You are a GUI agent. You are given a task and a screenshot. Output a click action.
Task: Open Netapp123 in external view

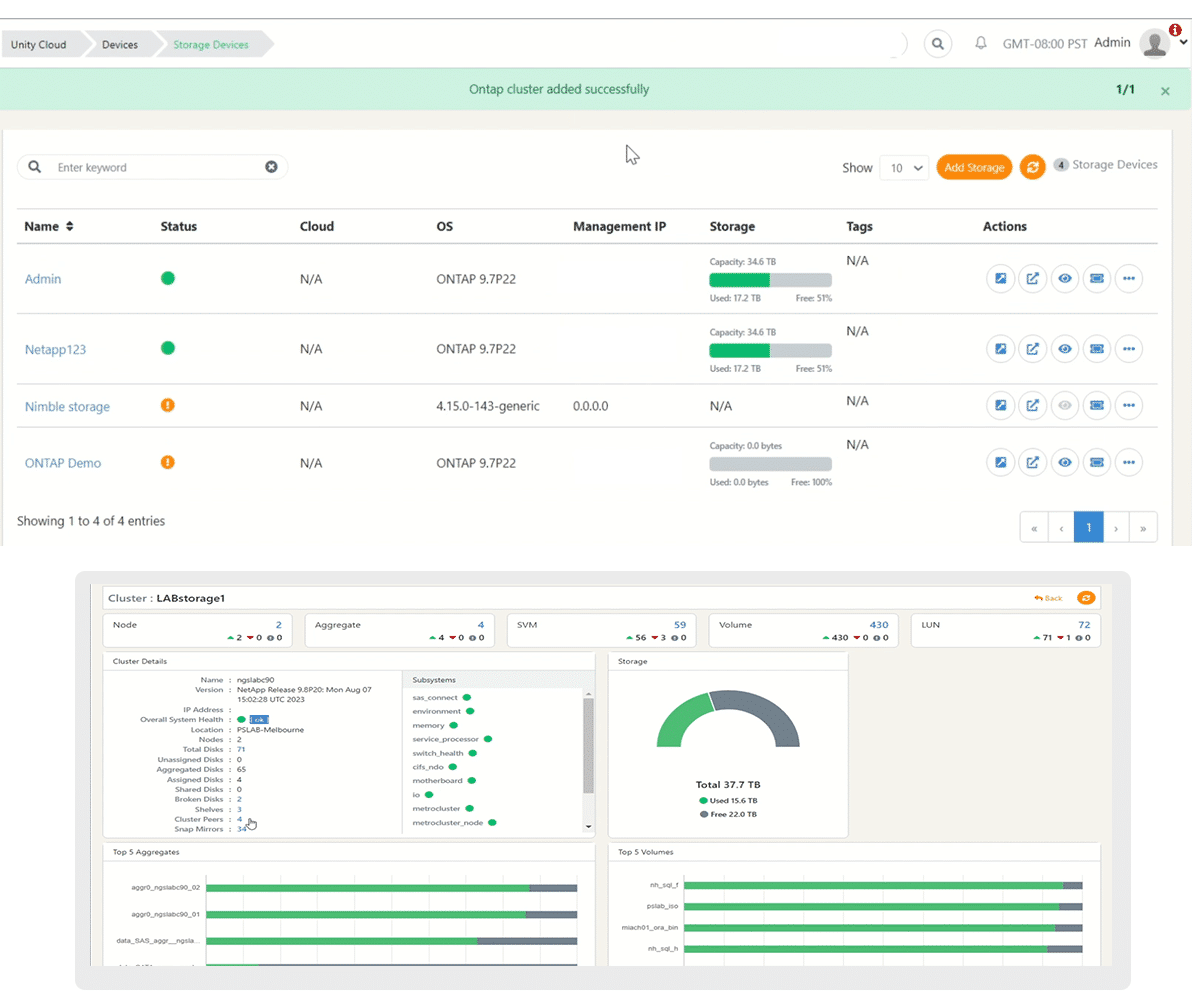pos(1033,348)
